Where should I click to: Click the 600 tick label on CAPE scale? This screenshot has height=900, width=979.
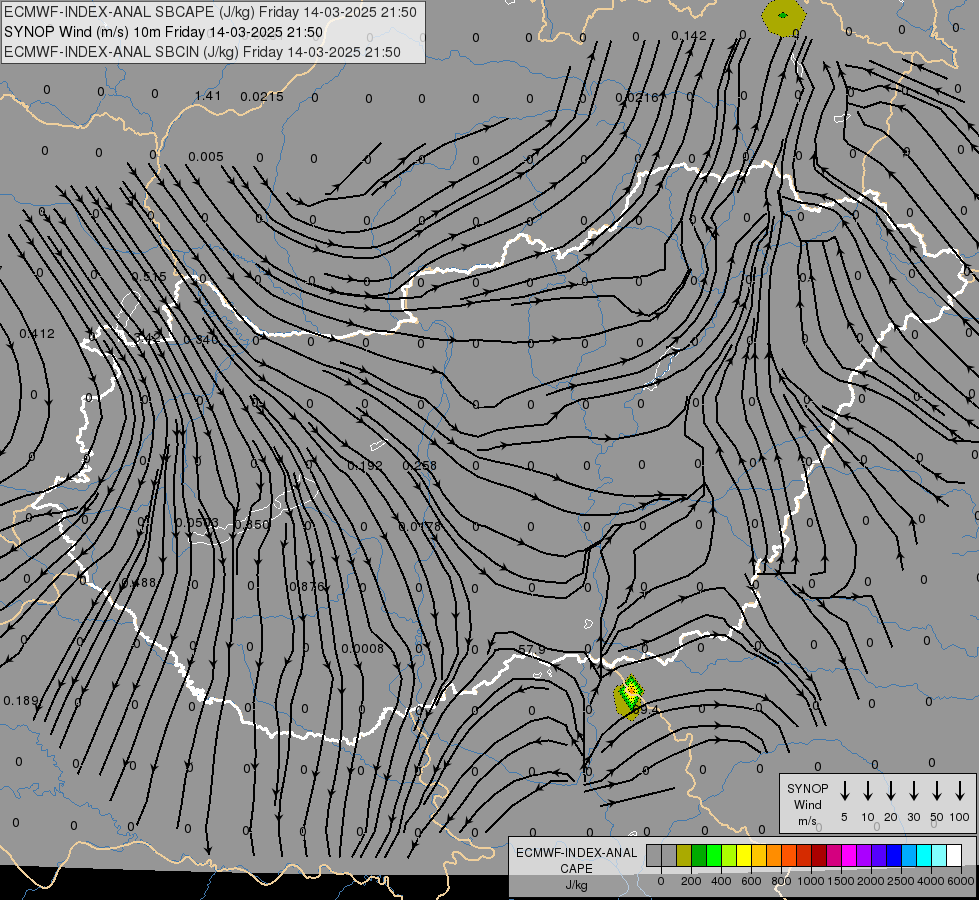[x=751, y=881]
